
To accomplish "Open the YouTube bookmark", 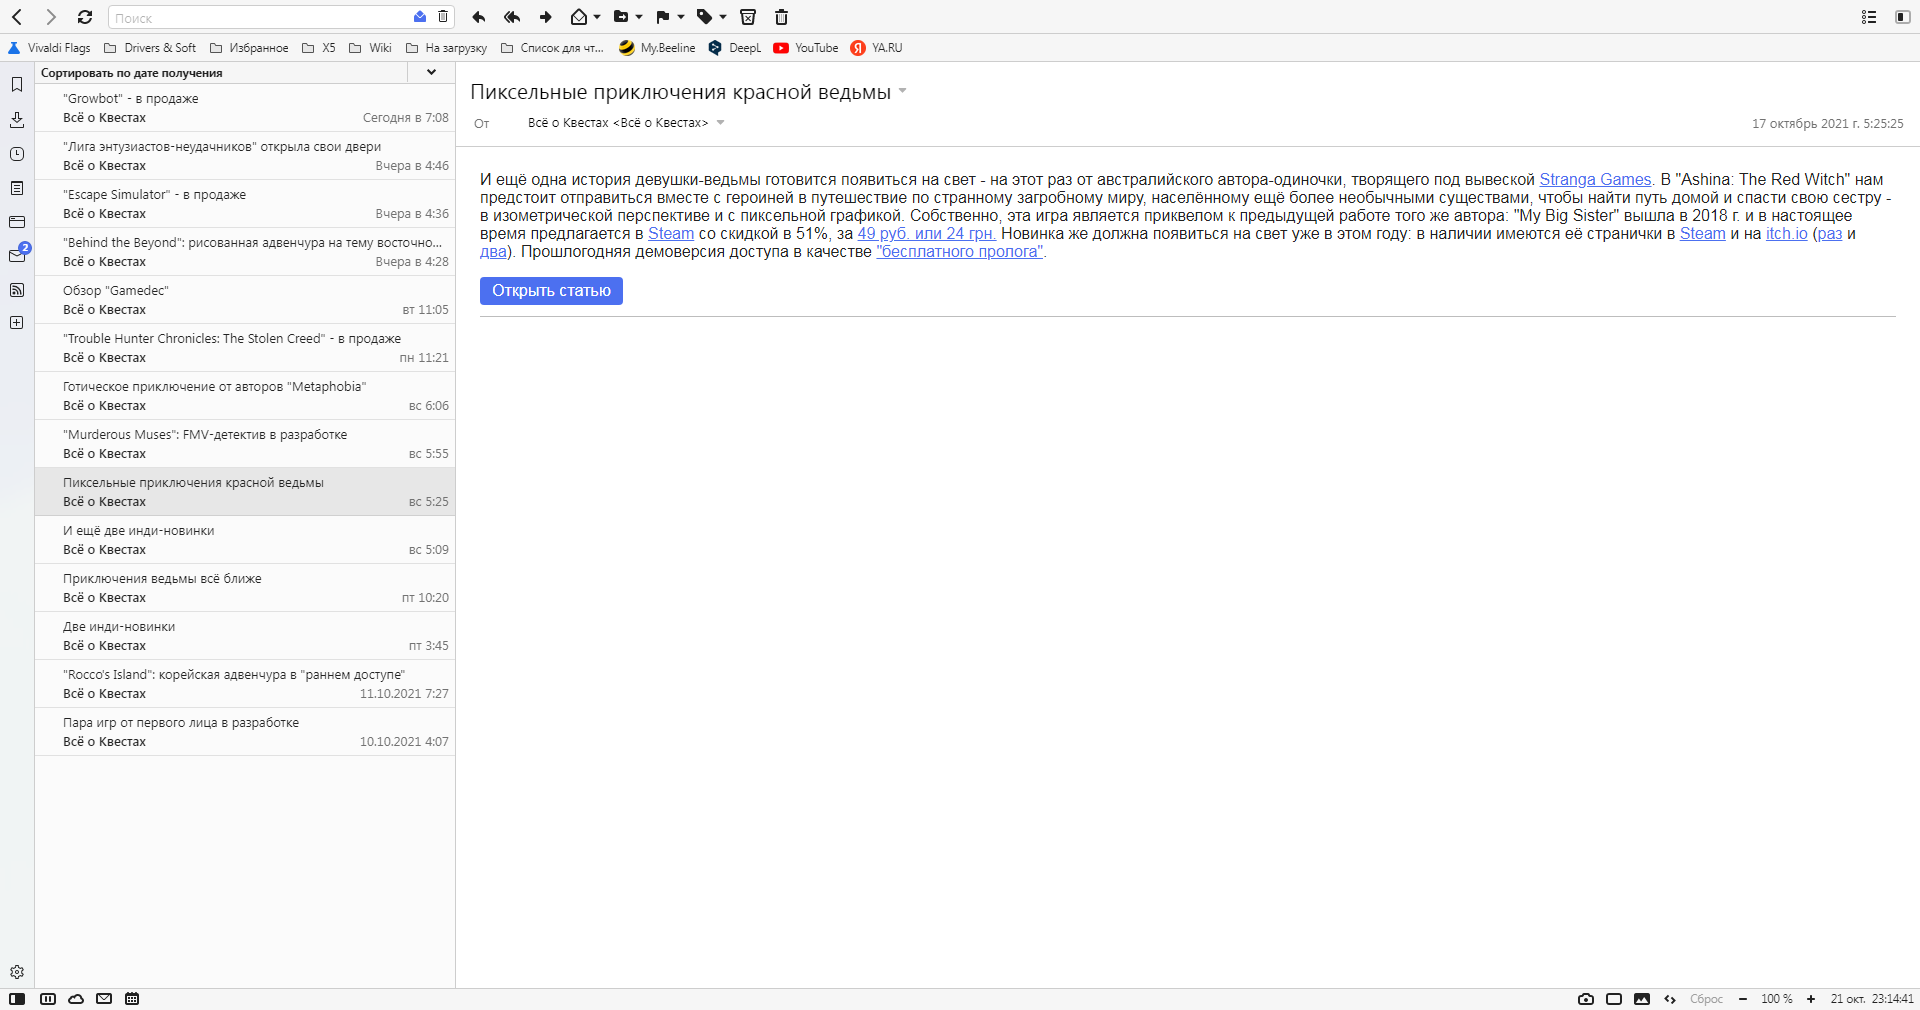I will coord(806,48).
